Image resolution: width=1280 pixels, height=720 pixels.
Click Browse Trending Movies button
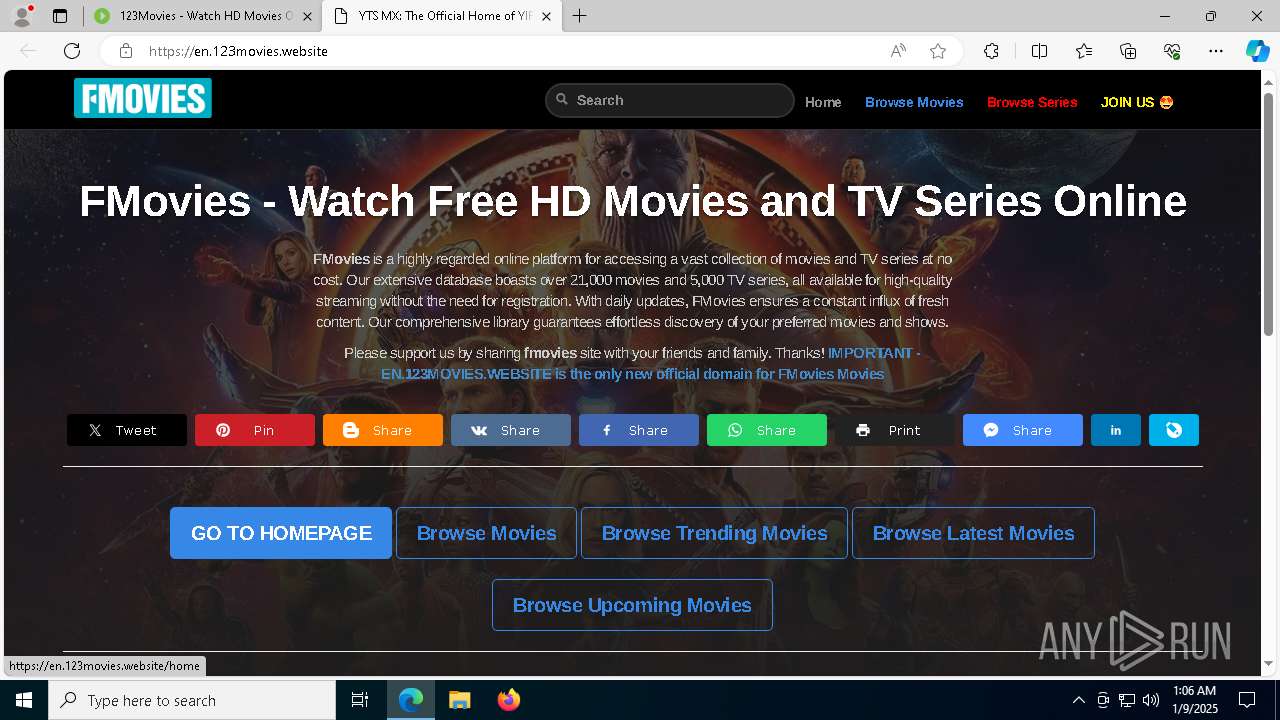pyautogui.click(x=714, y=533)
